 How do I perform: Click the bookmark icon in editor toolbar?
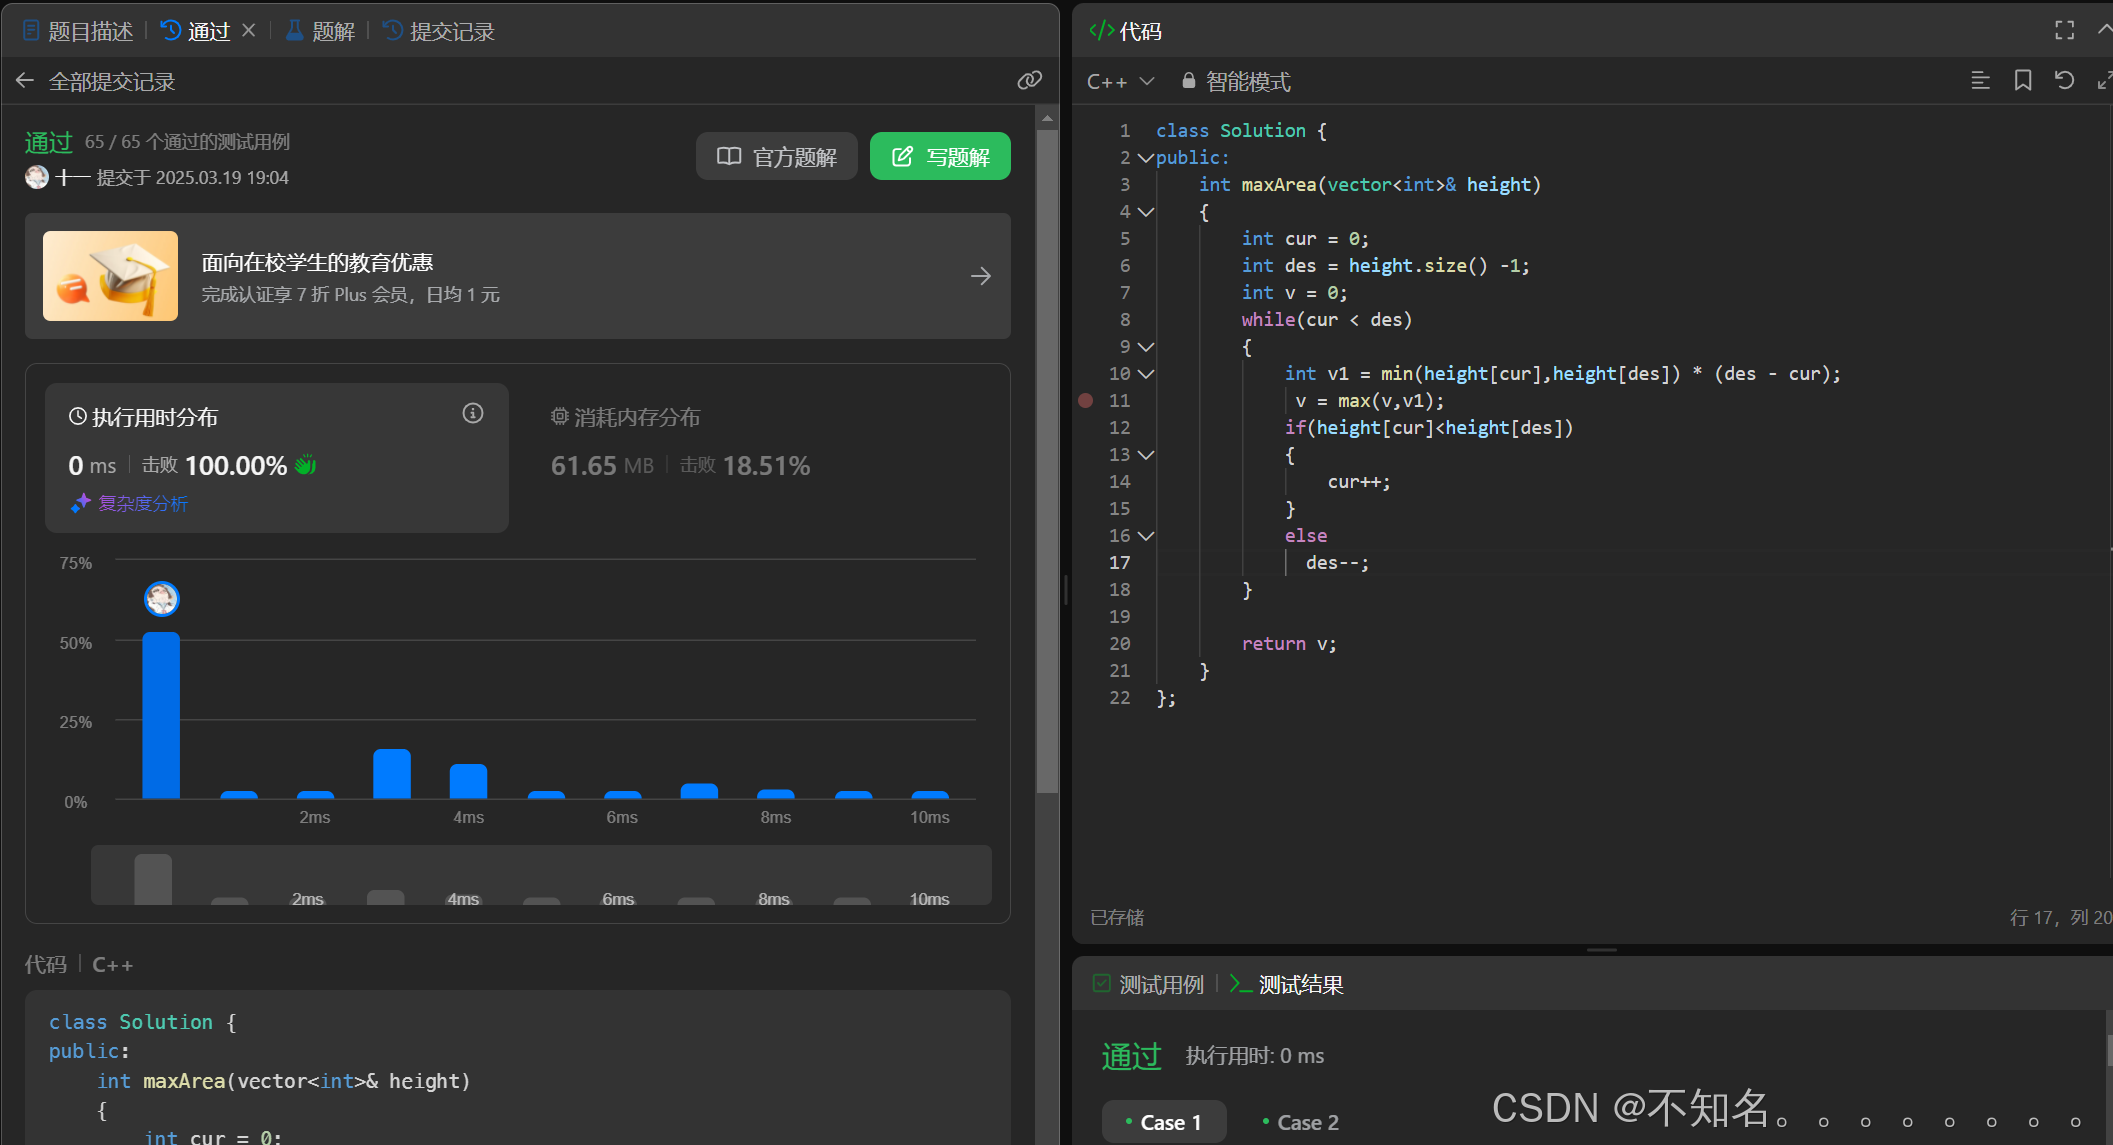pyautogui.click(x=2022, y=81)
